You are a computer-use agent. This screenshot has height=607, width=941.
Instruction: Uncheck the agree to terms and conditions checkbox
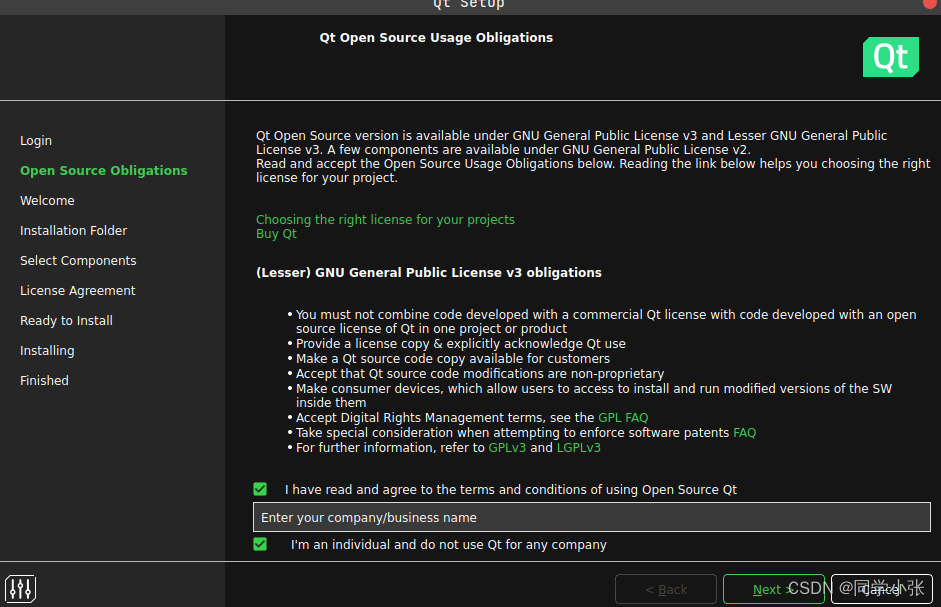260,489
